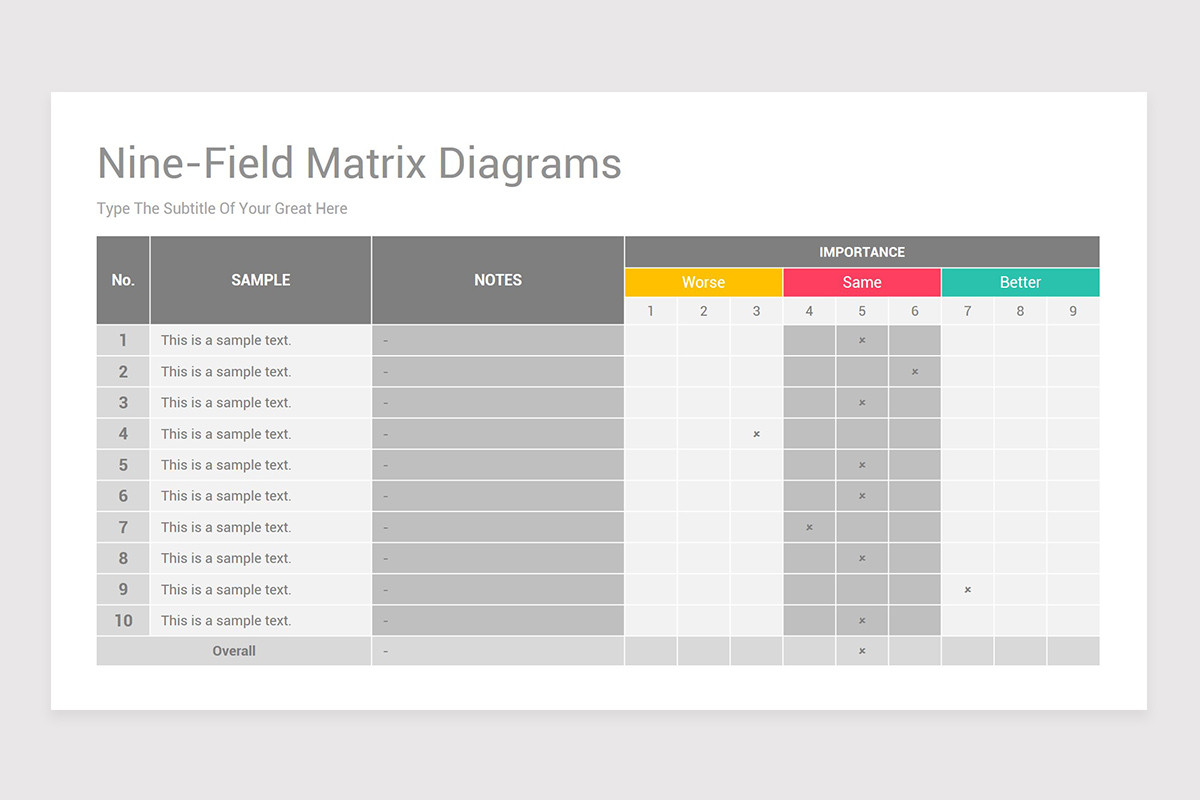Viewport: 1200px width, 800px height.
Task: Click the x mark in row 10
Action: [862, 620]
